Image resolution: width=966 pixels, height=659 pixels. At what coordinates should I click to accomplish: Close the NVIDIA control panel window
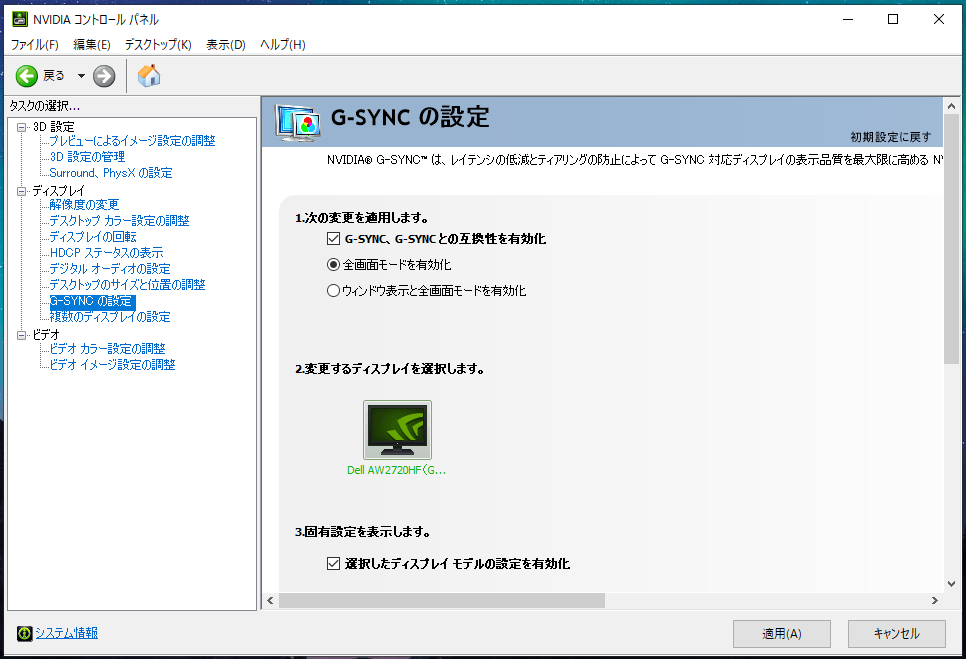tap(939, 19)
